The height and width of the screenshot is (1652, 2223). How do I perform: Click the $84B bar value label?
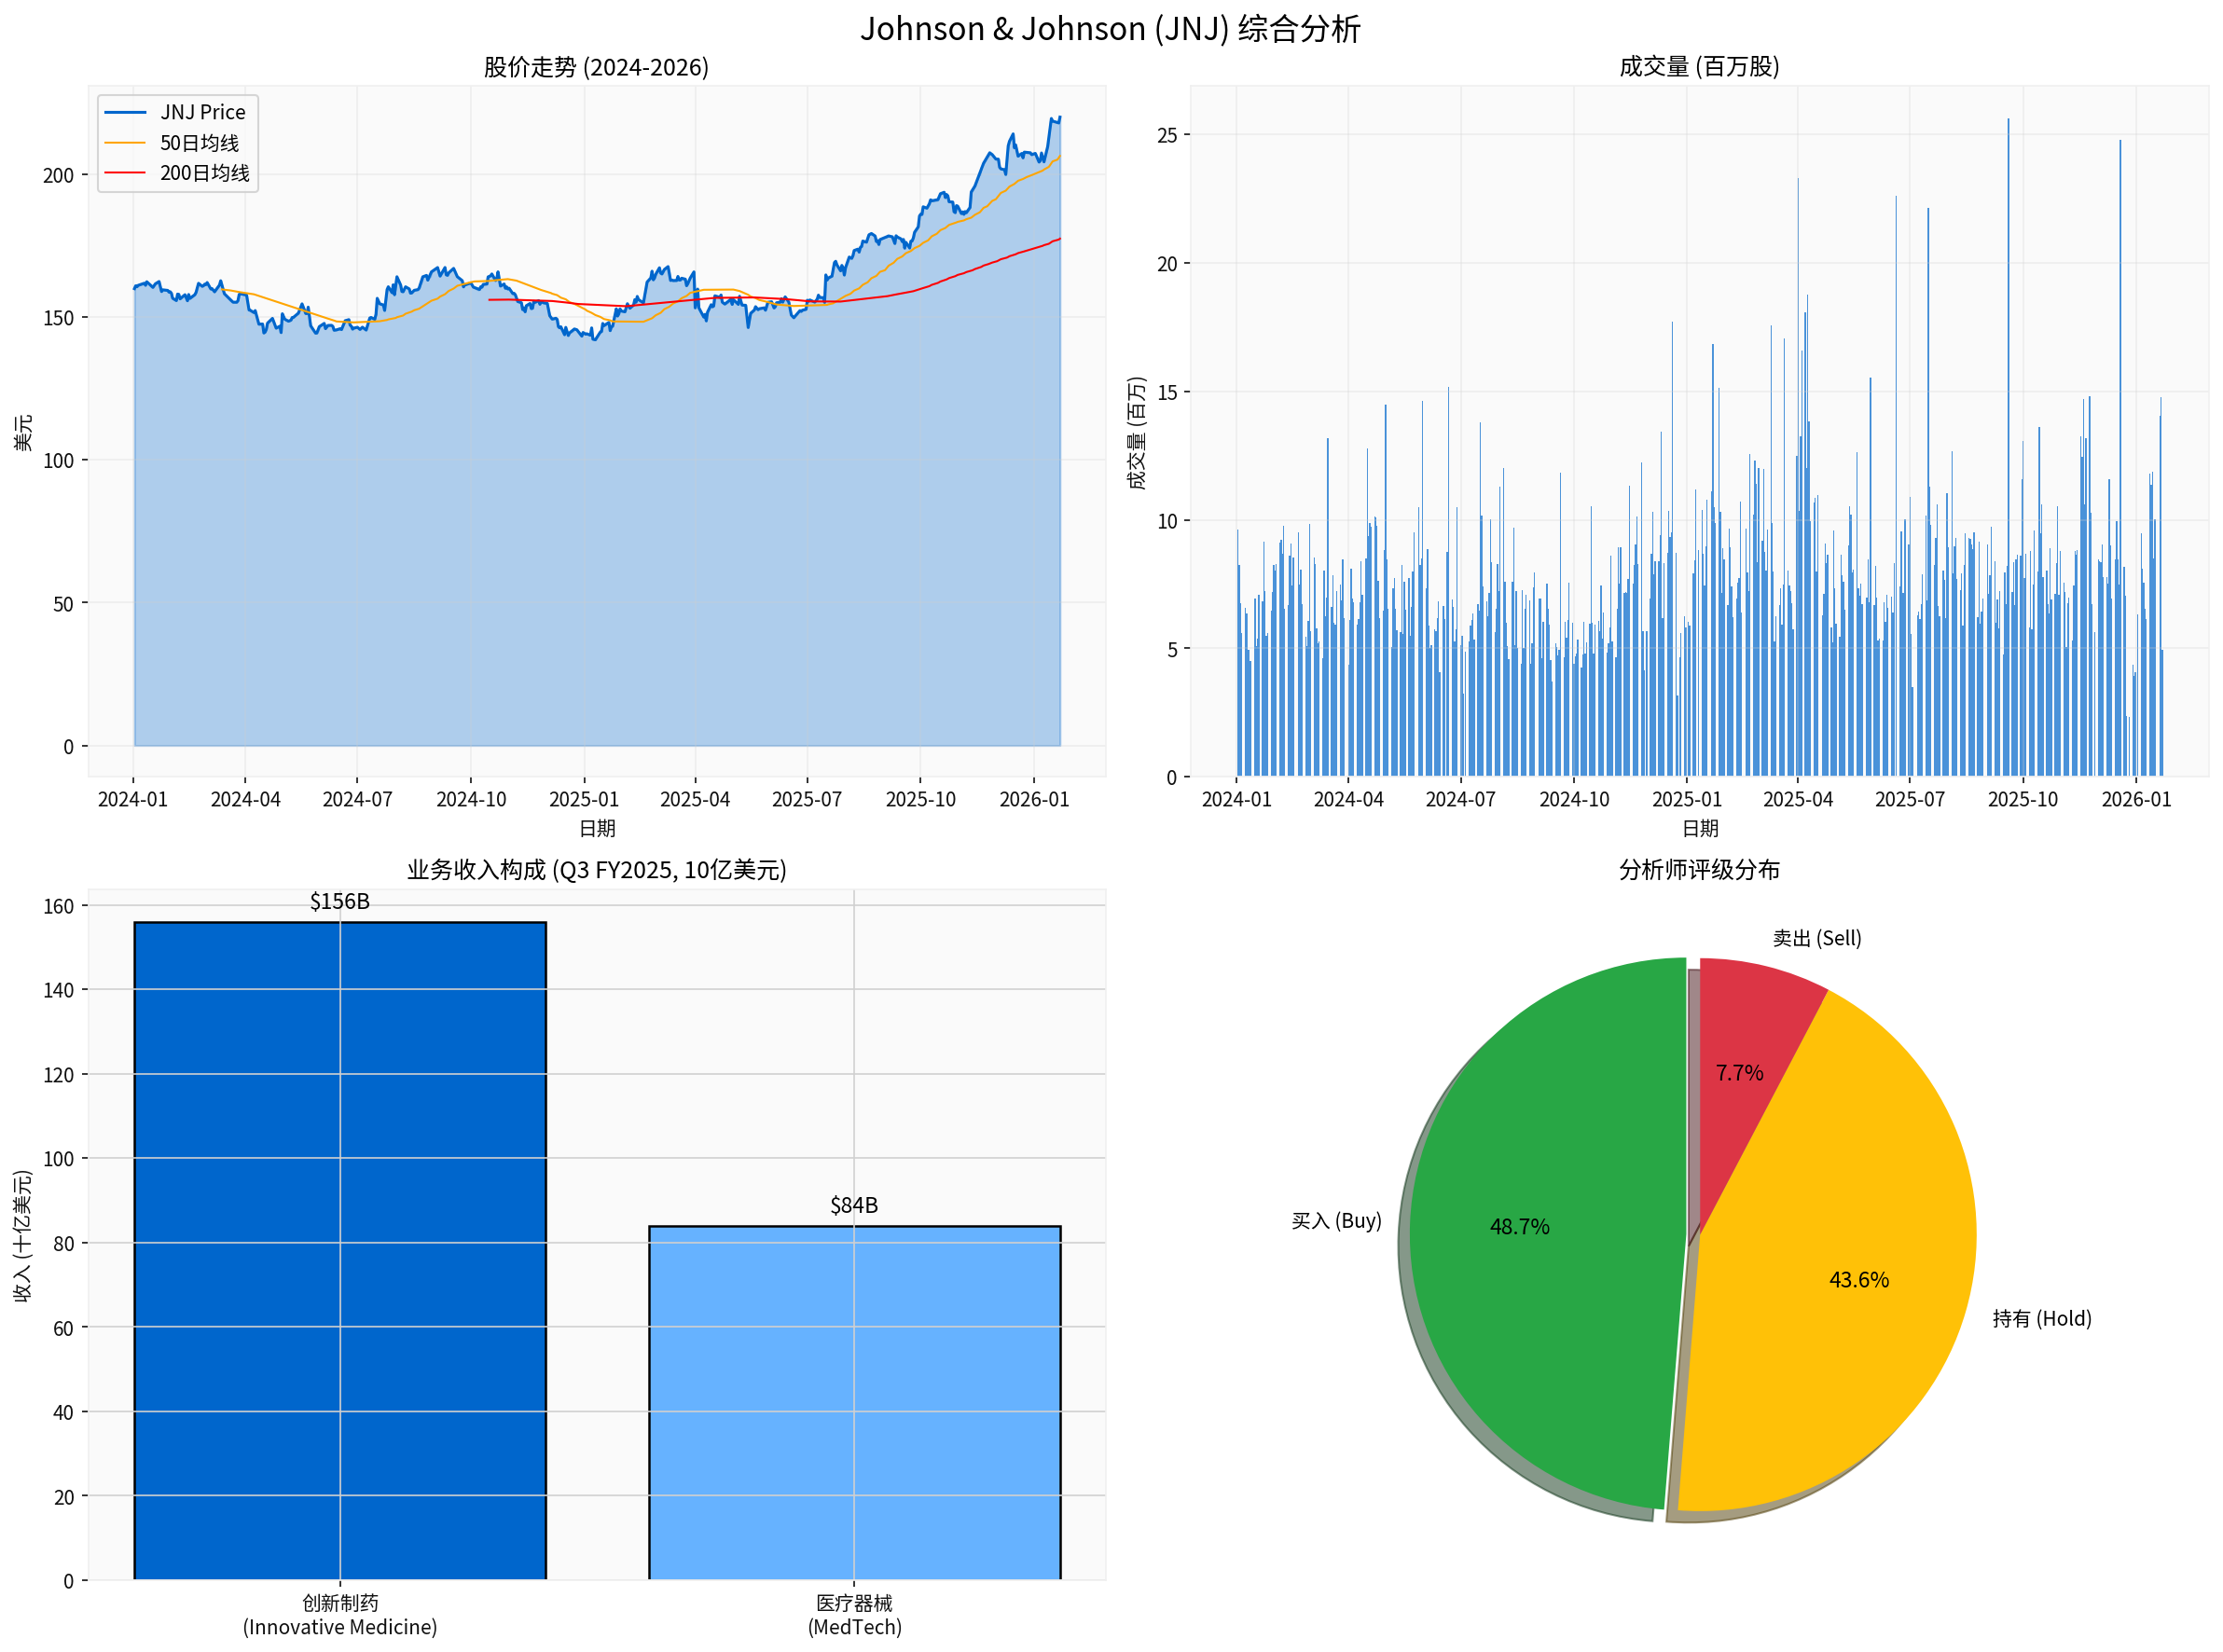point(854,1205)
